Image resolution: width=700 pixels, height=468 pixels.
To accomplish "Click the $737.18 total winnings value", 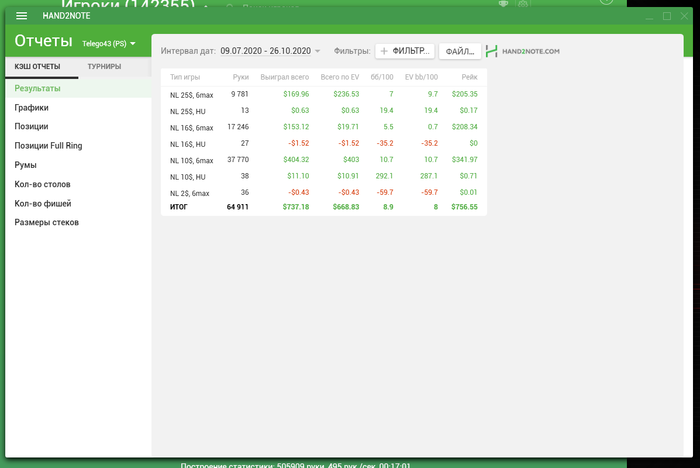I will click(296, 207).
